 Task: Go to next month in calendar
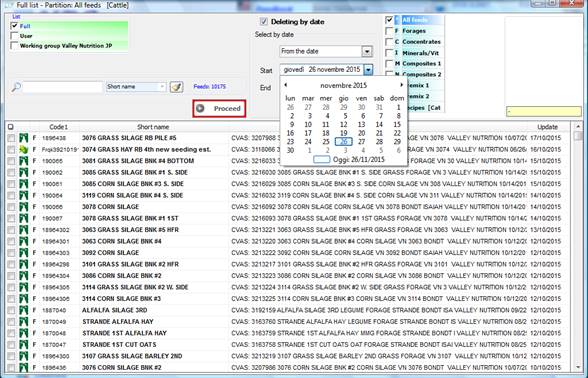pos(401,85)
